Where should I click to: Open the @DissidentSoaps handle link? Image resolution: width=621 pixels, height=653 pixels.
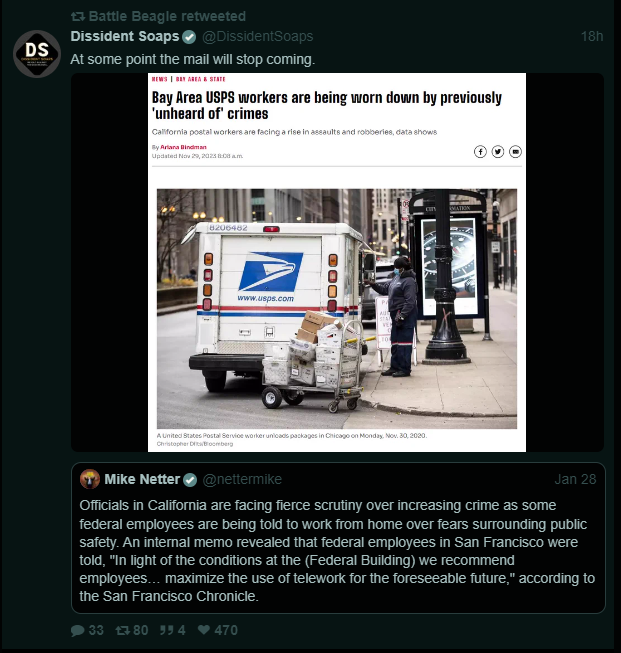tap(258, 37)
